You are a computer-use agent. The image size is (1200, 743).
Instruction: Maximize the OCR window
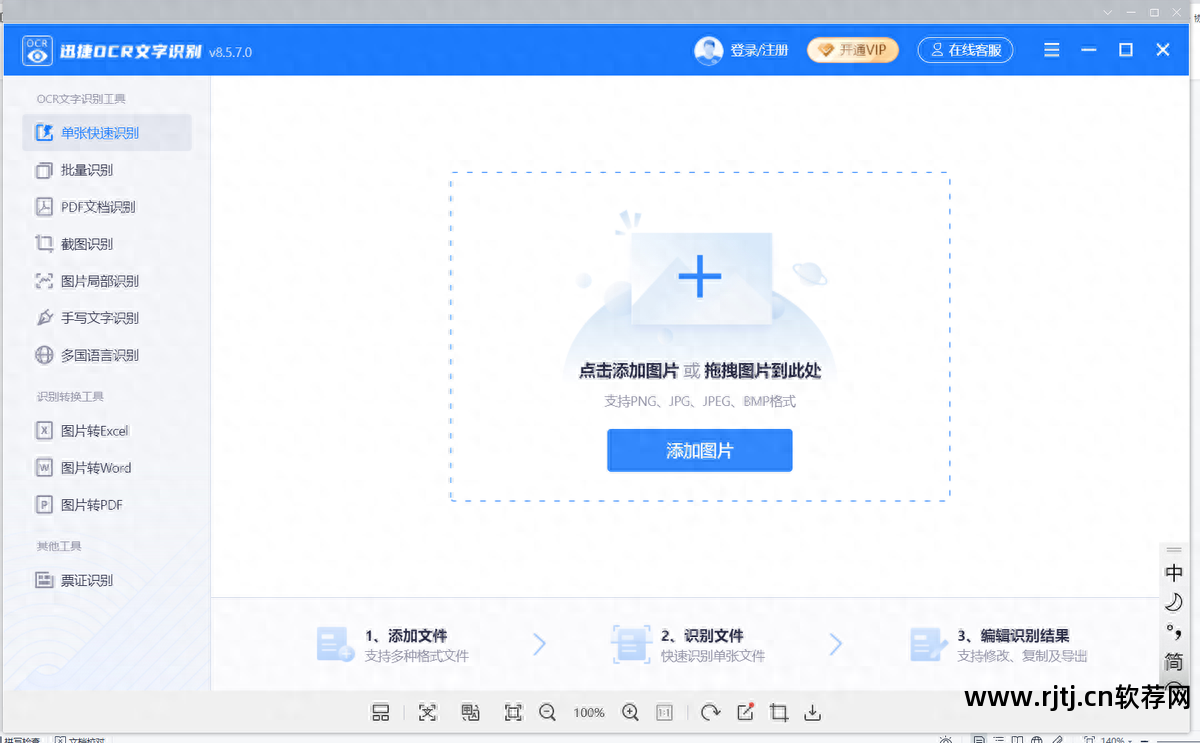1125,50
